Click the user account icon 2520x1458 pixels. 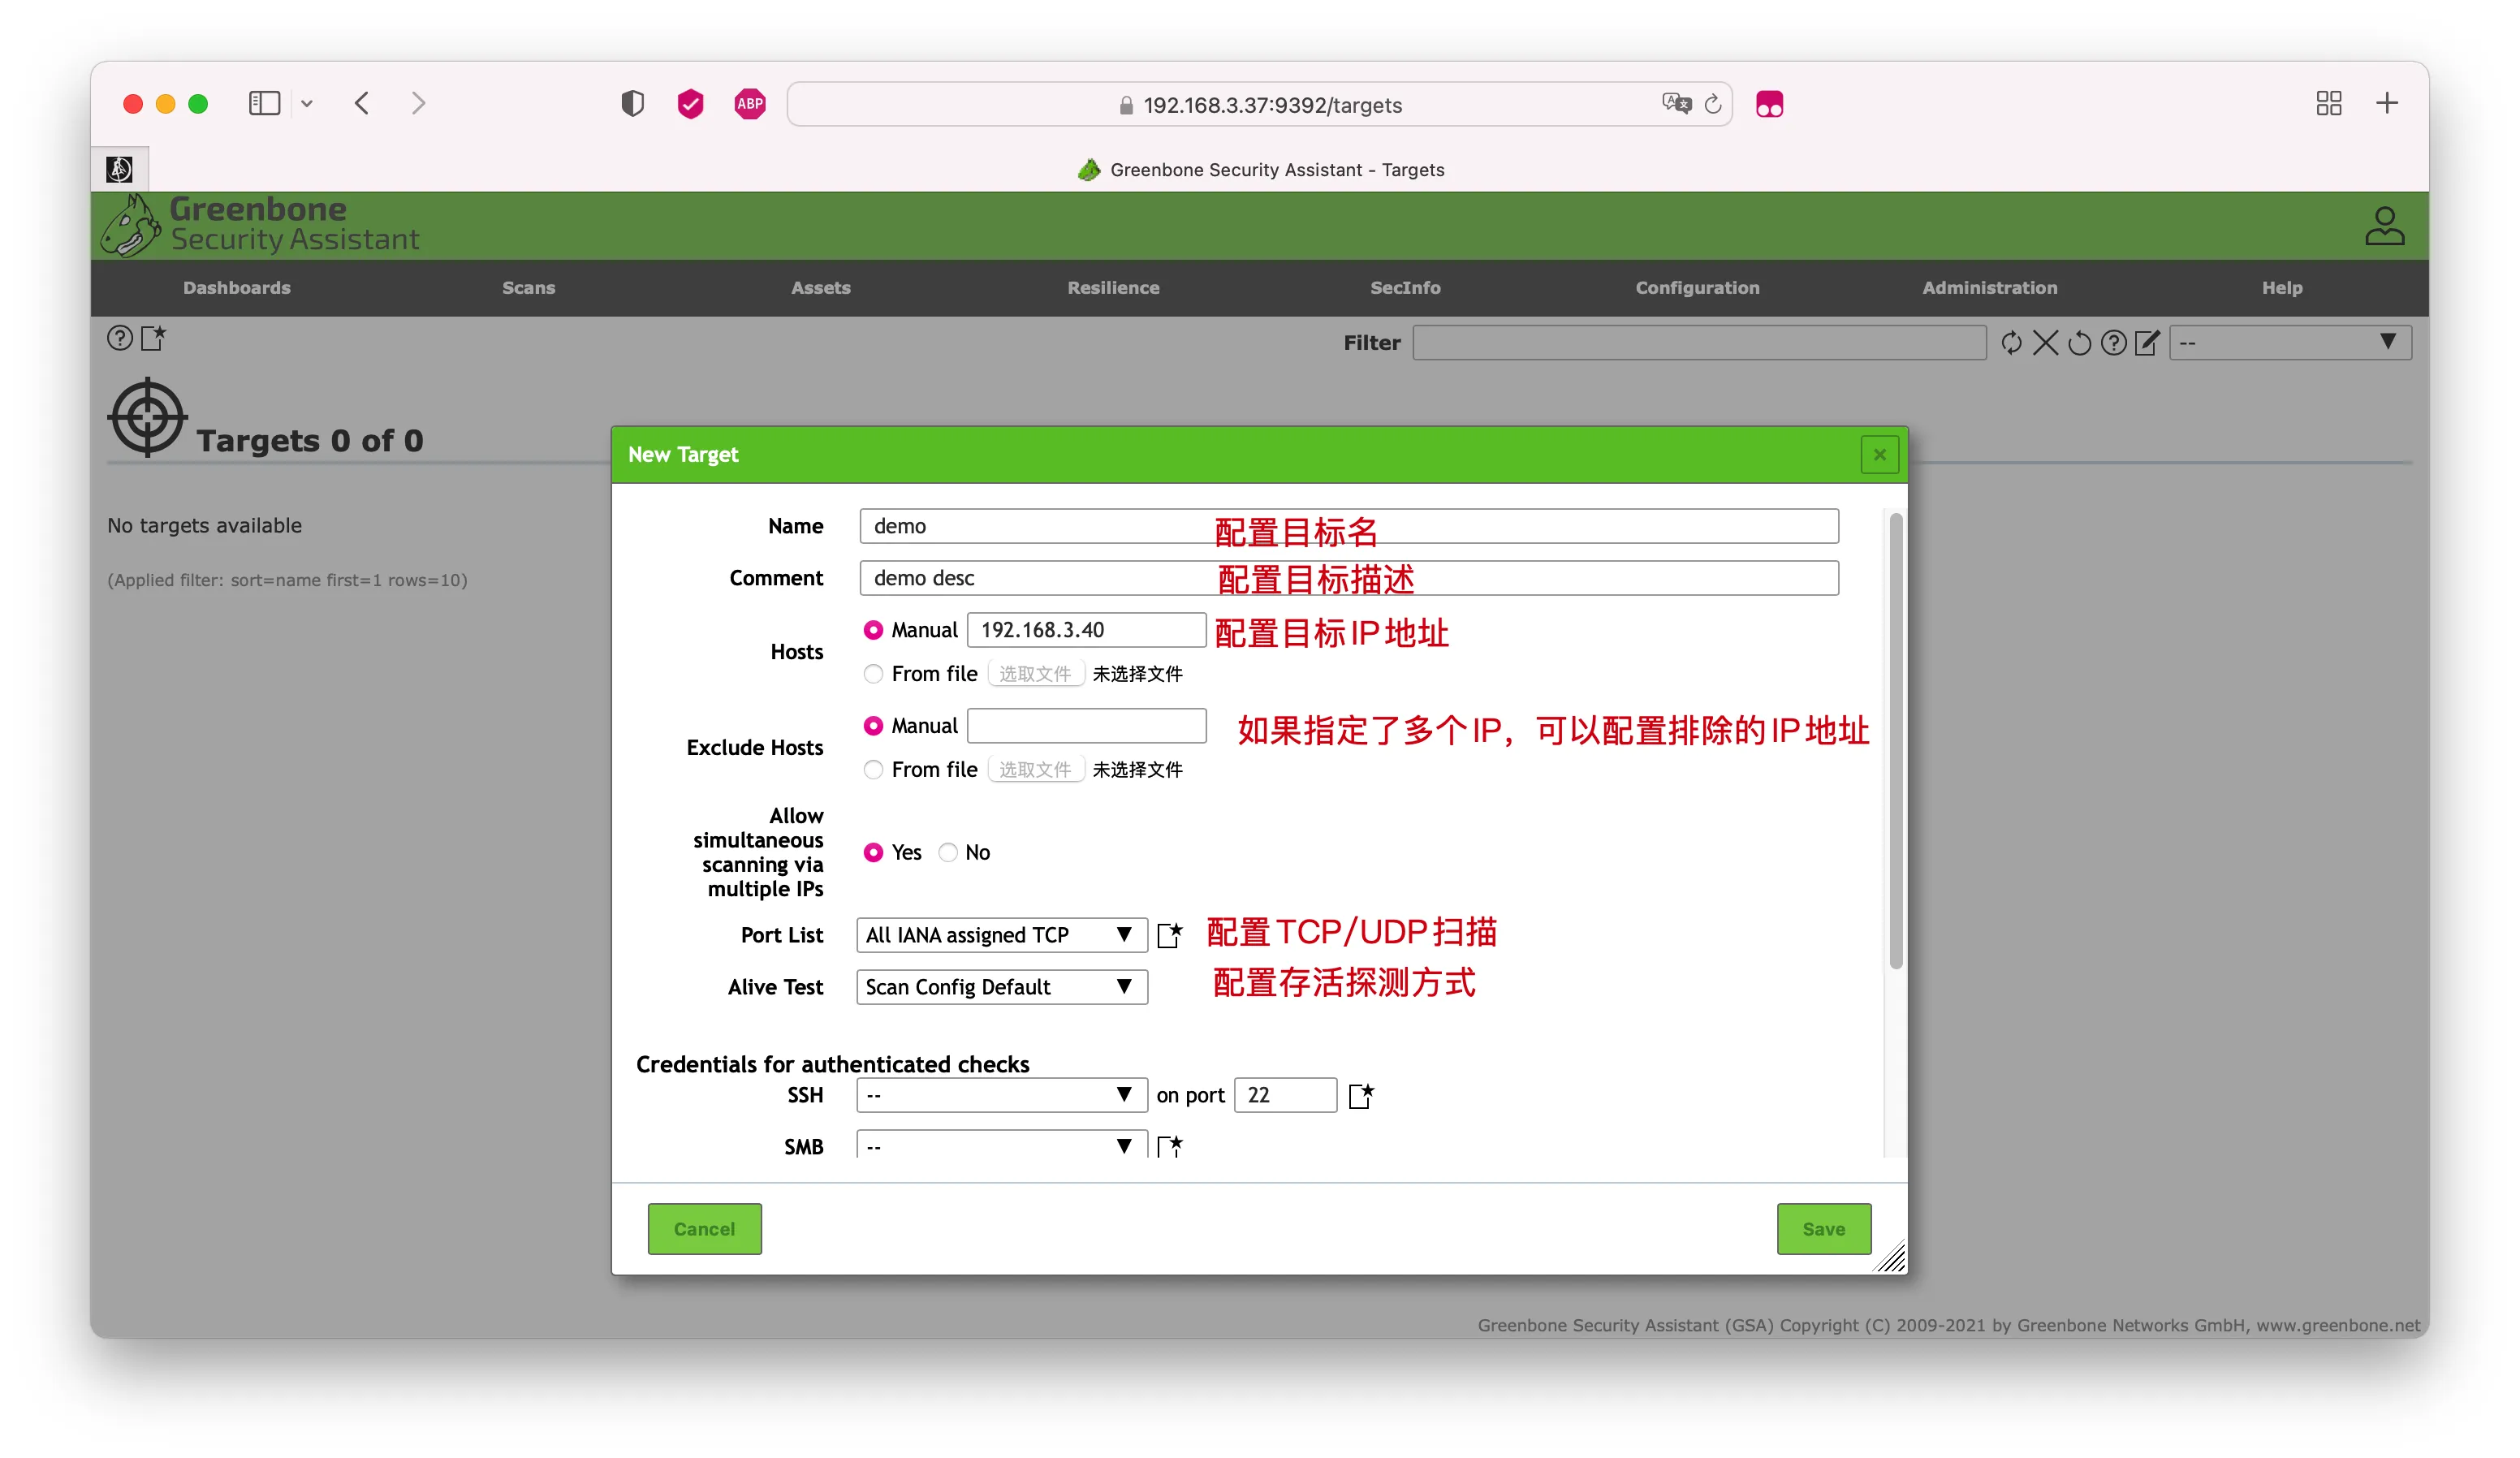coord(2384,226)
